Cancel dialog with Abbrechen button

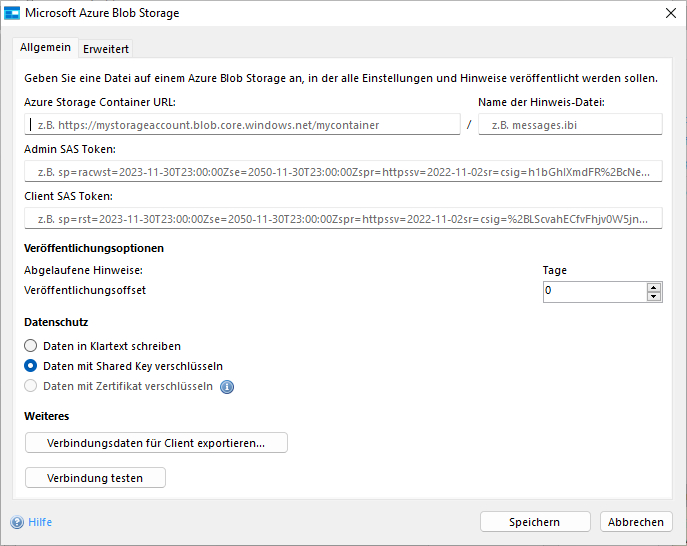pos(636,522)
